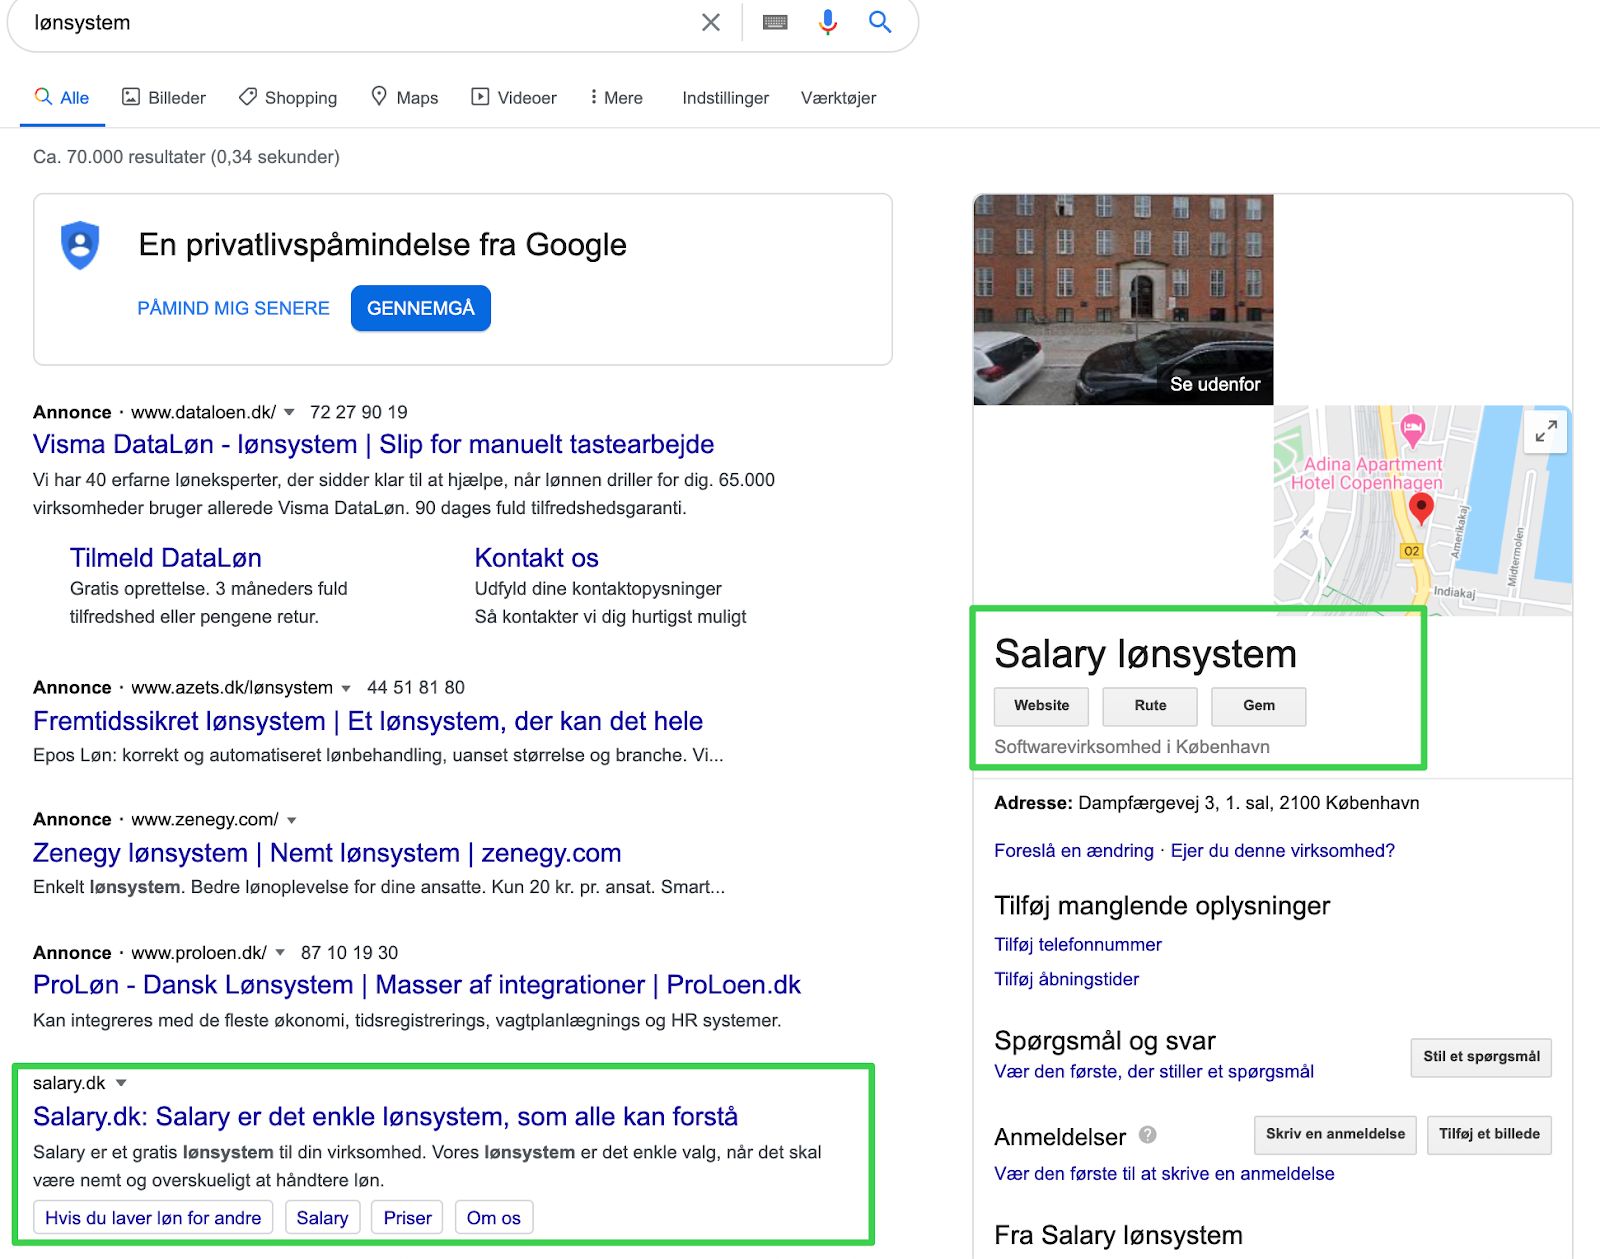Click the Website button in the business panel
The image size is (1600, 1259).
pyautogui.click(x=1041, y=706)
